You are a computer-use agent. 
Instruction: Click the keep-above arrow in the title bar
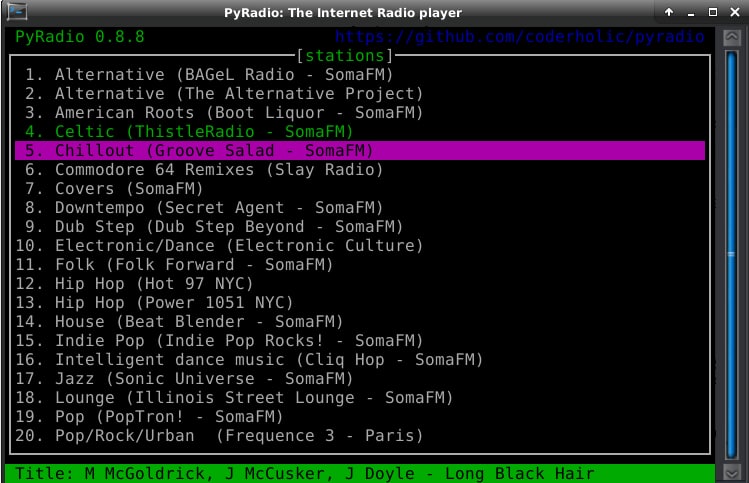tap(669, 12)
